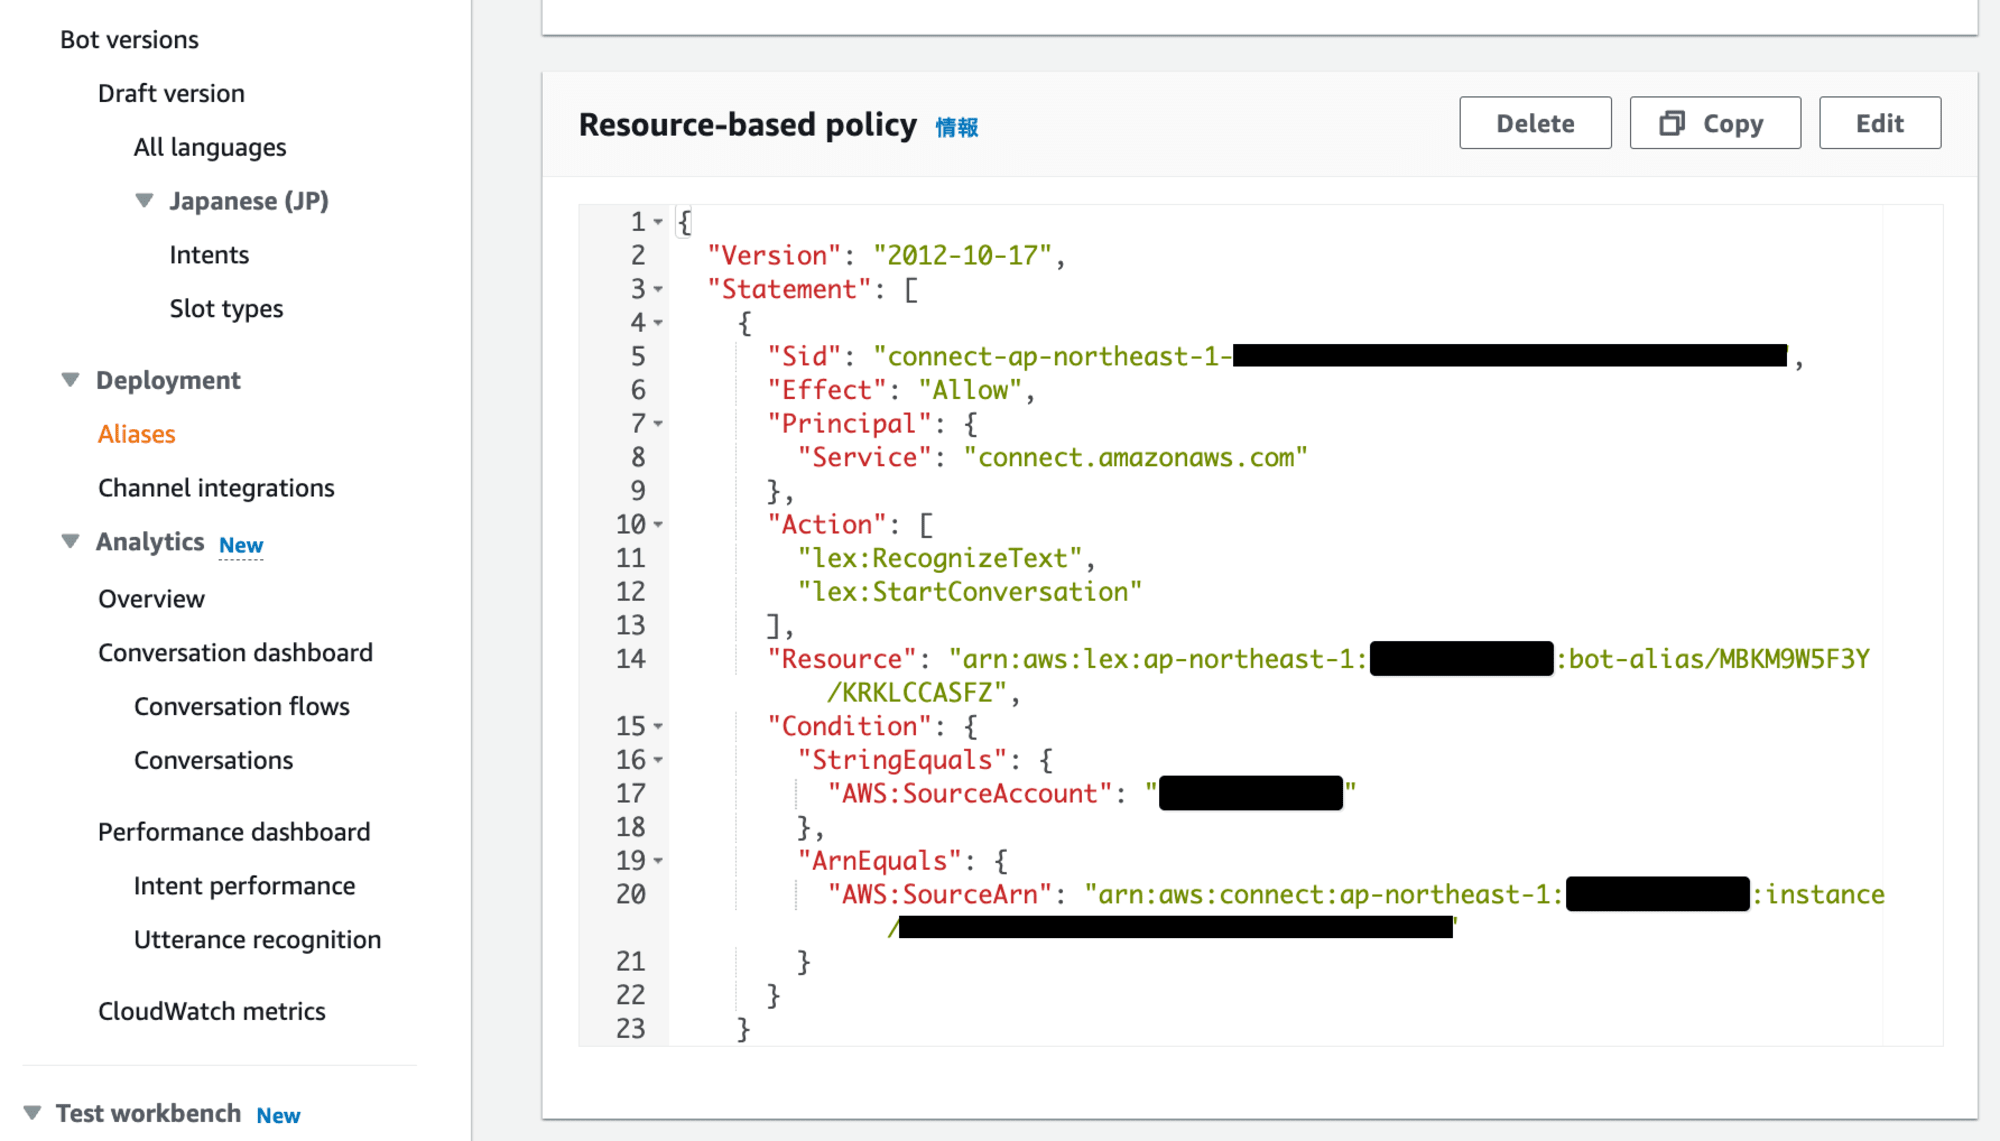Collapse the Analytics section
The height and width of the screenshot is (1141, 2000).
click(70, 541)
